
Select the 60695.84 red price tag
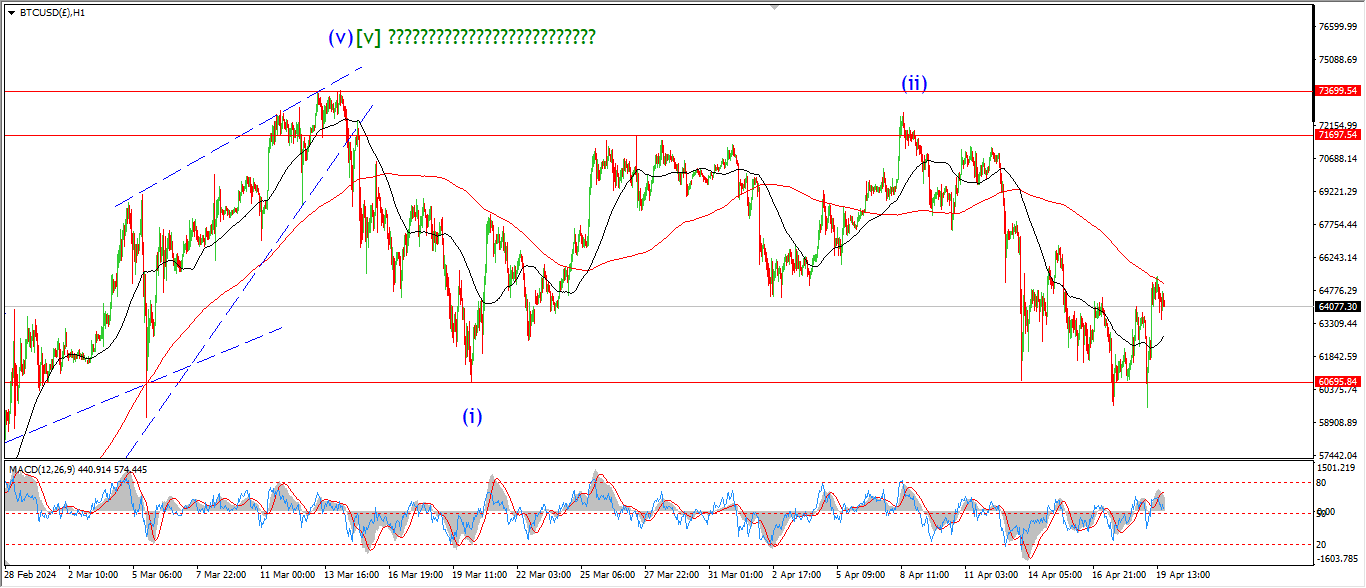1337,382
